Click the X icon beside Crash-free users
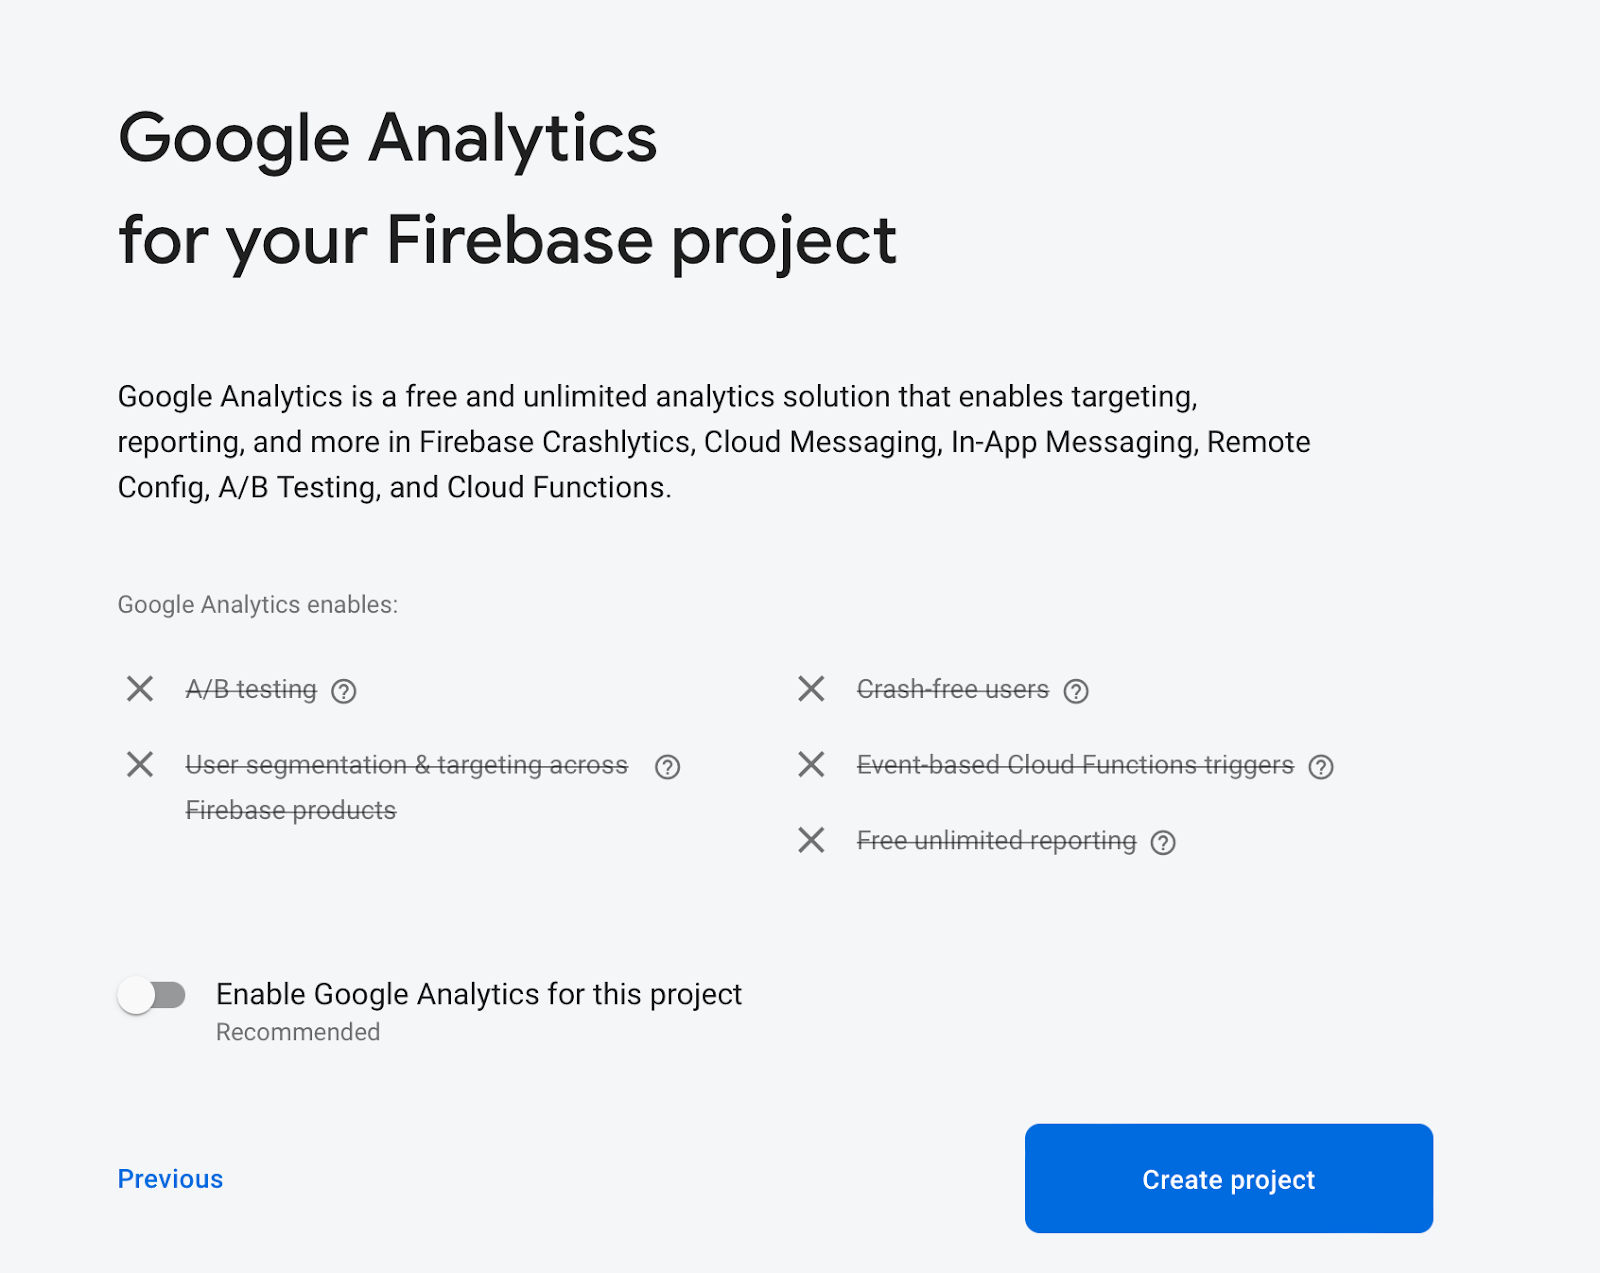The height and width of the screenshot is (1273, 1600). [811, 688]
